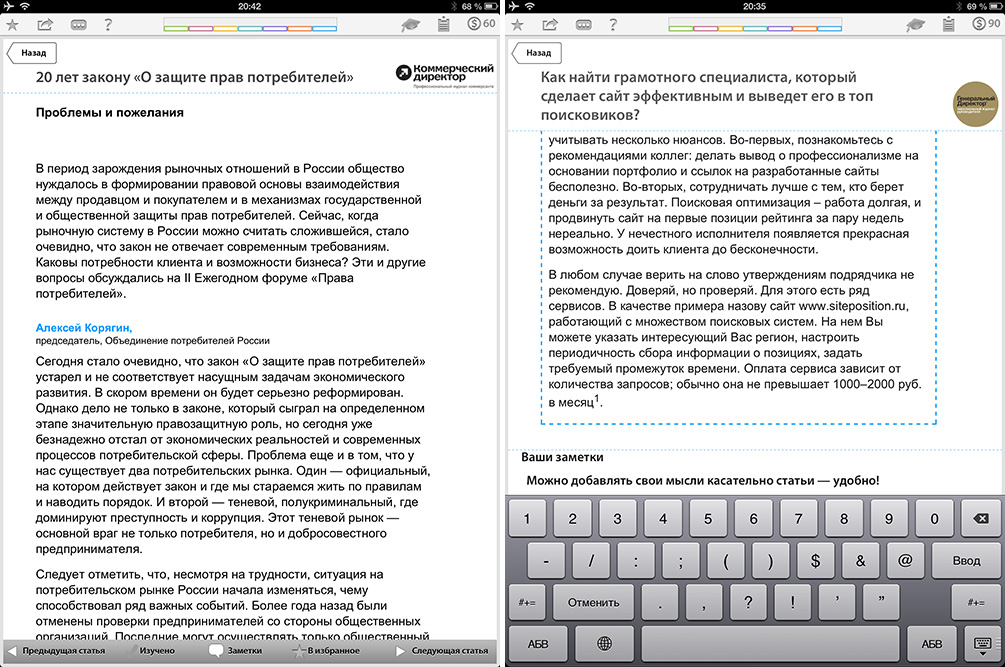
Task: Switch to letters with АБВ key beside globe
Action: (538, 644)
